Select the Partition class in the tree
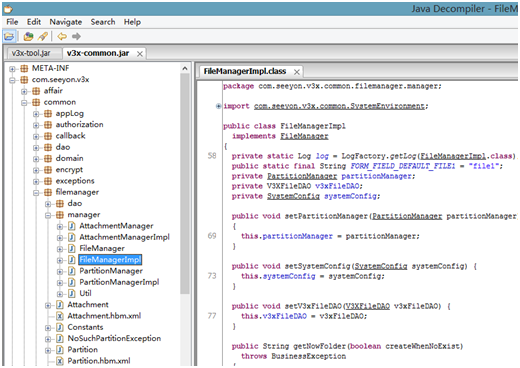The image size is (520, 368). pos(83,350)
